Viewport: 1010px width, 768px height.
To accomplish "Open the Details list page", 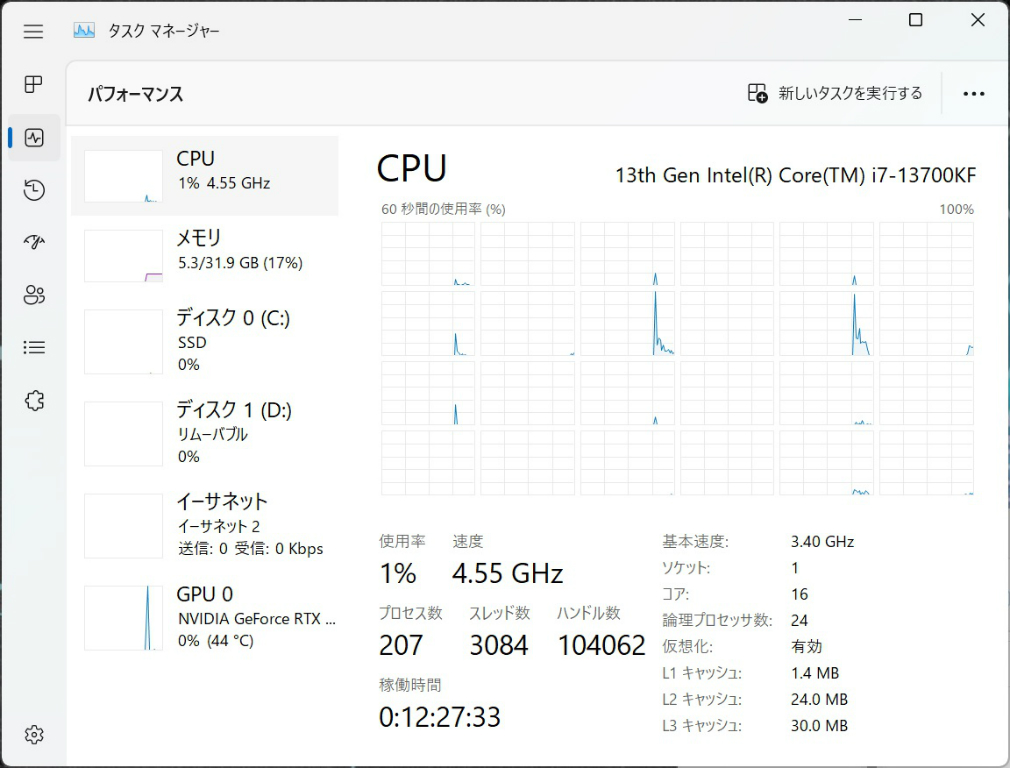I will point(34,347).
